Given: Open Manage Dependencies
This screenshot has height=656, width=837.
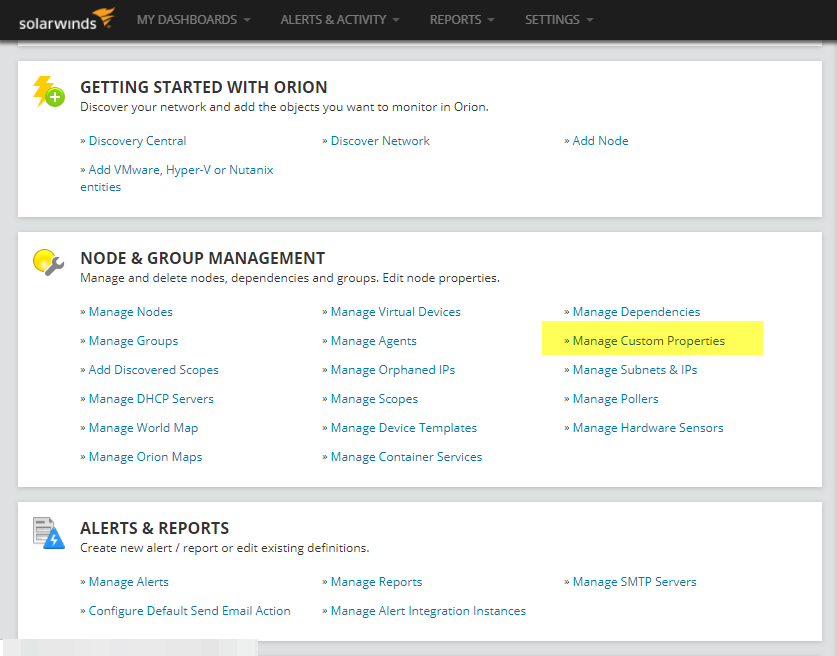Looking at the screenshot, I should pyautogui.click(x=636, y=312).
